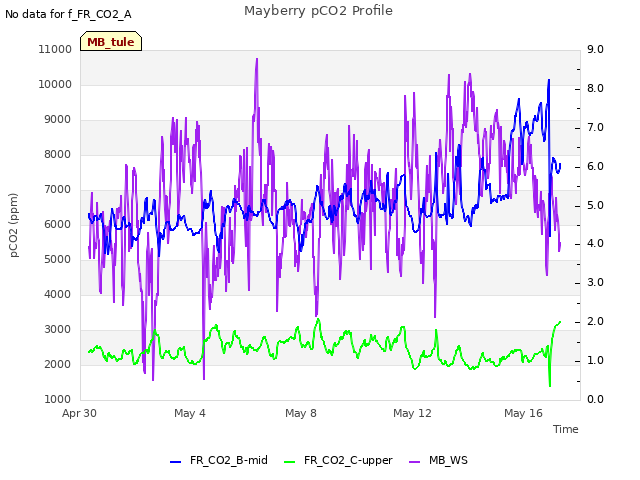Click the 10000 left axis value

[x=55, y=84]
